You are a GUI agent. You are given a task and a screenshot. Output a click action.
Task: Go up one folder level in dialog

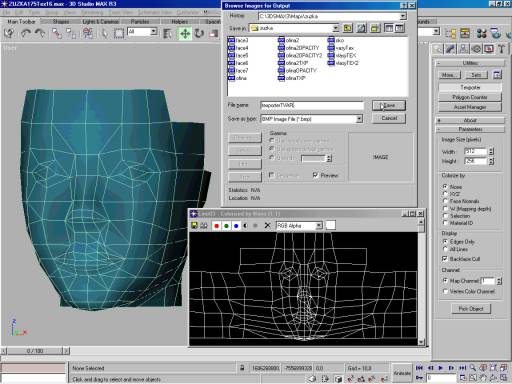pos(347,28)
